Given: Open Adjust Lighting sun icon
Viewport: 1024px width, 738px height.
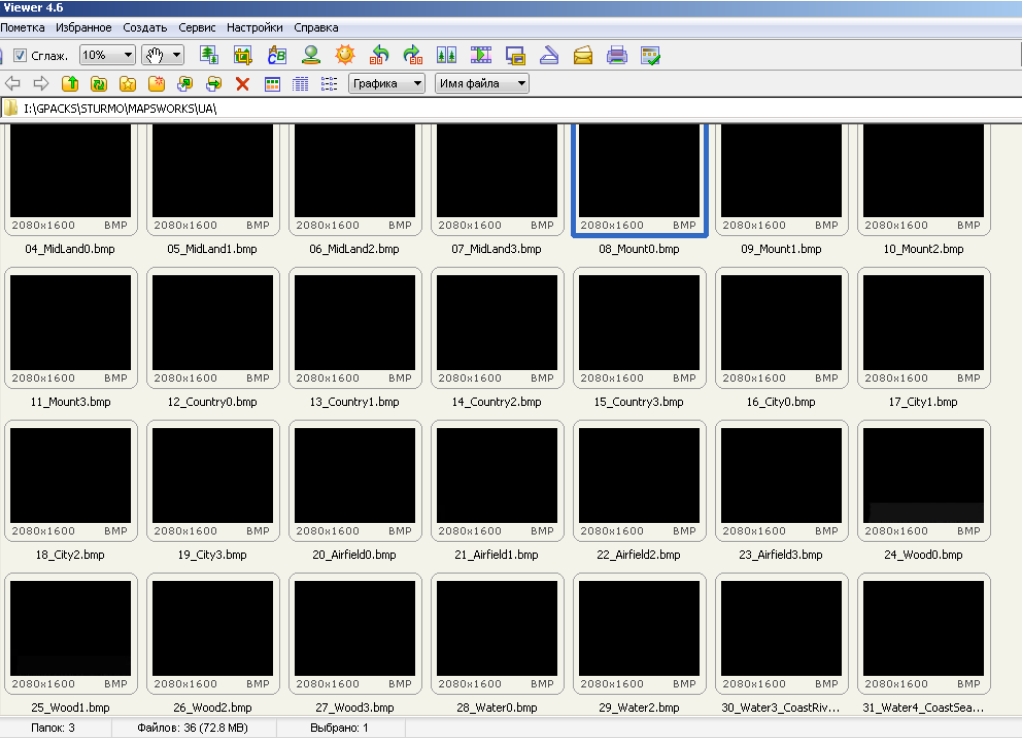Looking at the screenshot, I should 345,56.
